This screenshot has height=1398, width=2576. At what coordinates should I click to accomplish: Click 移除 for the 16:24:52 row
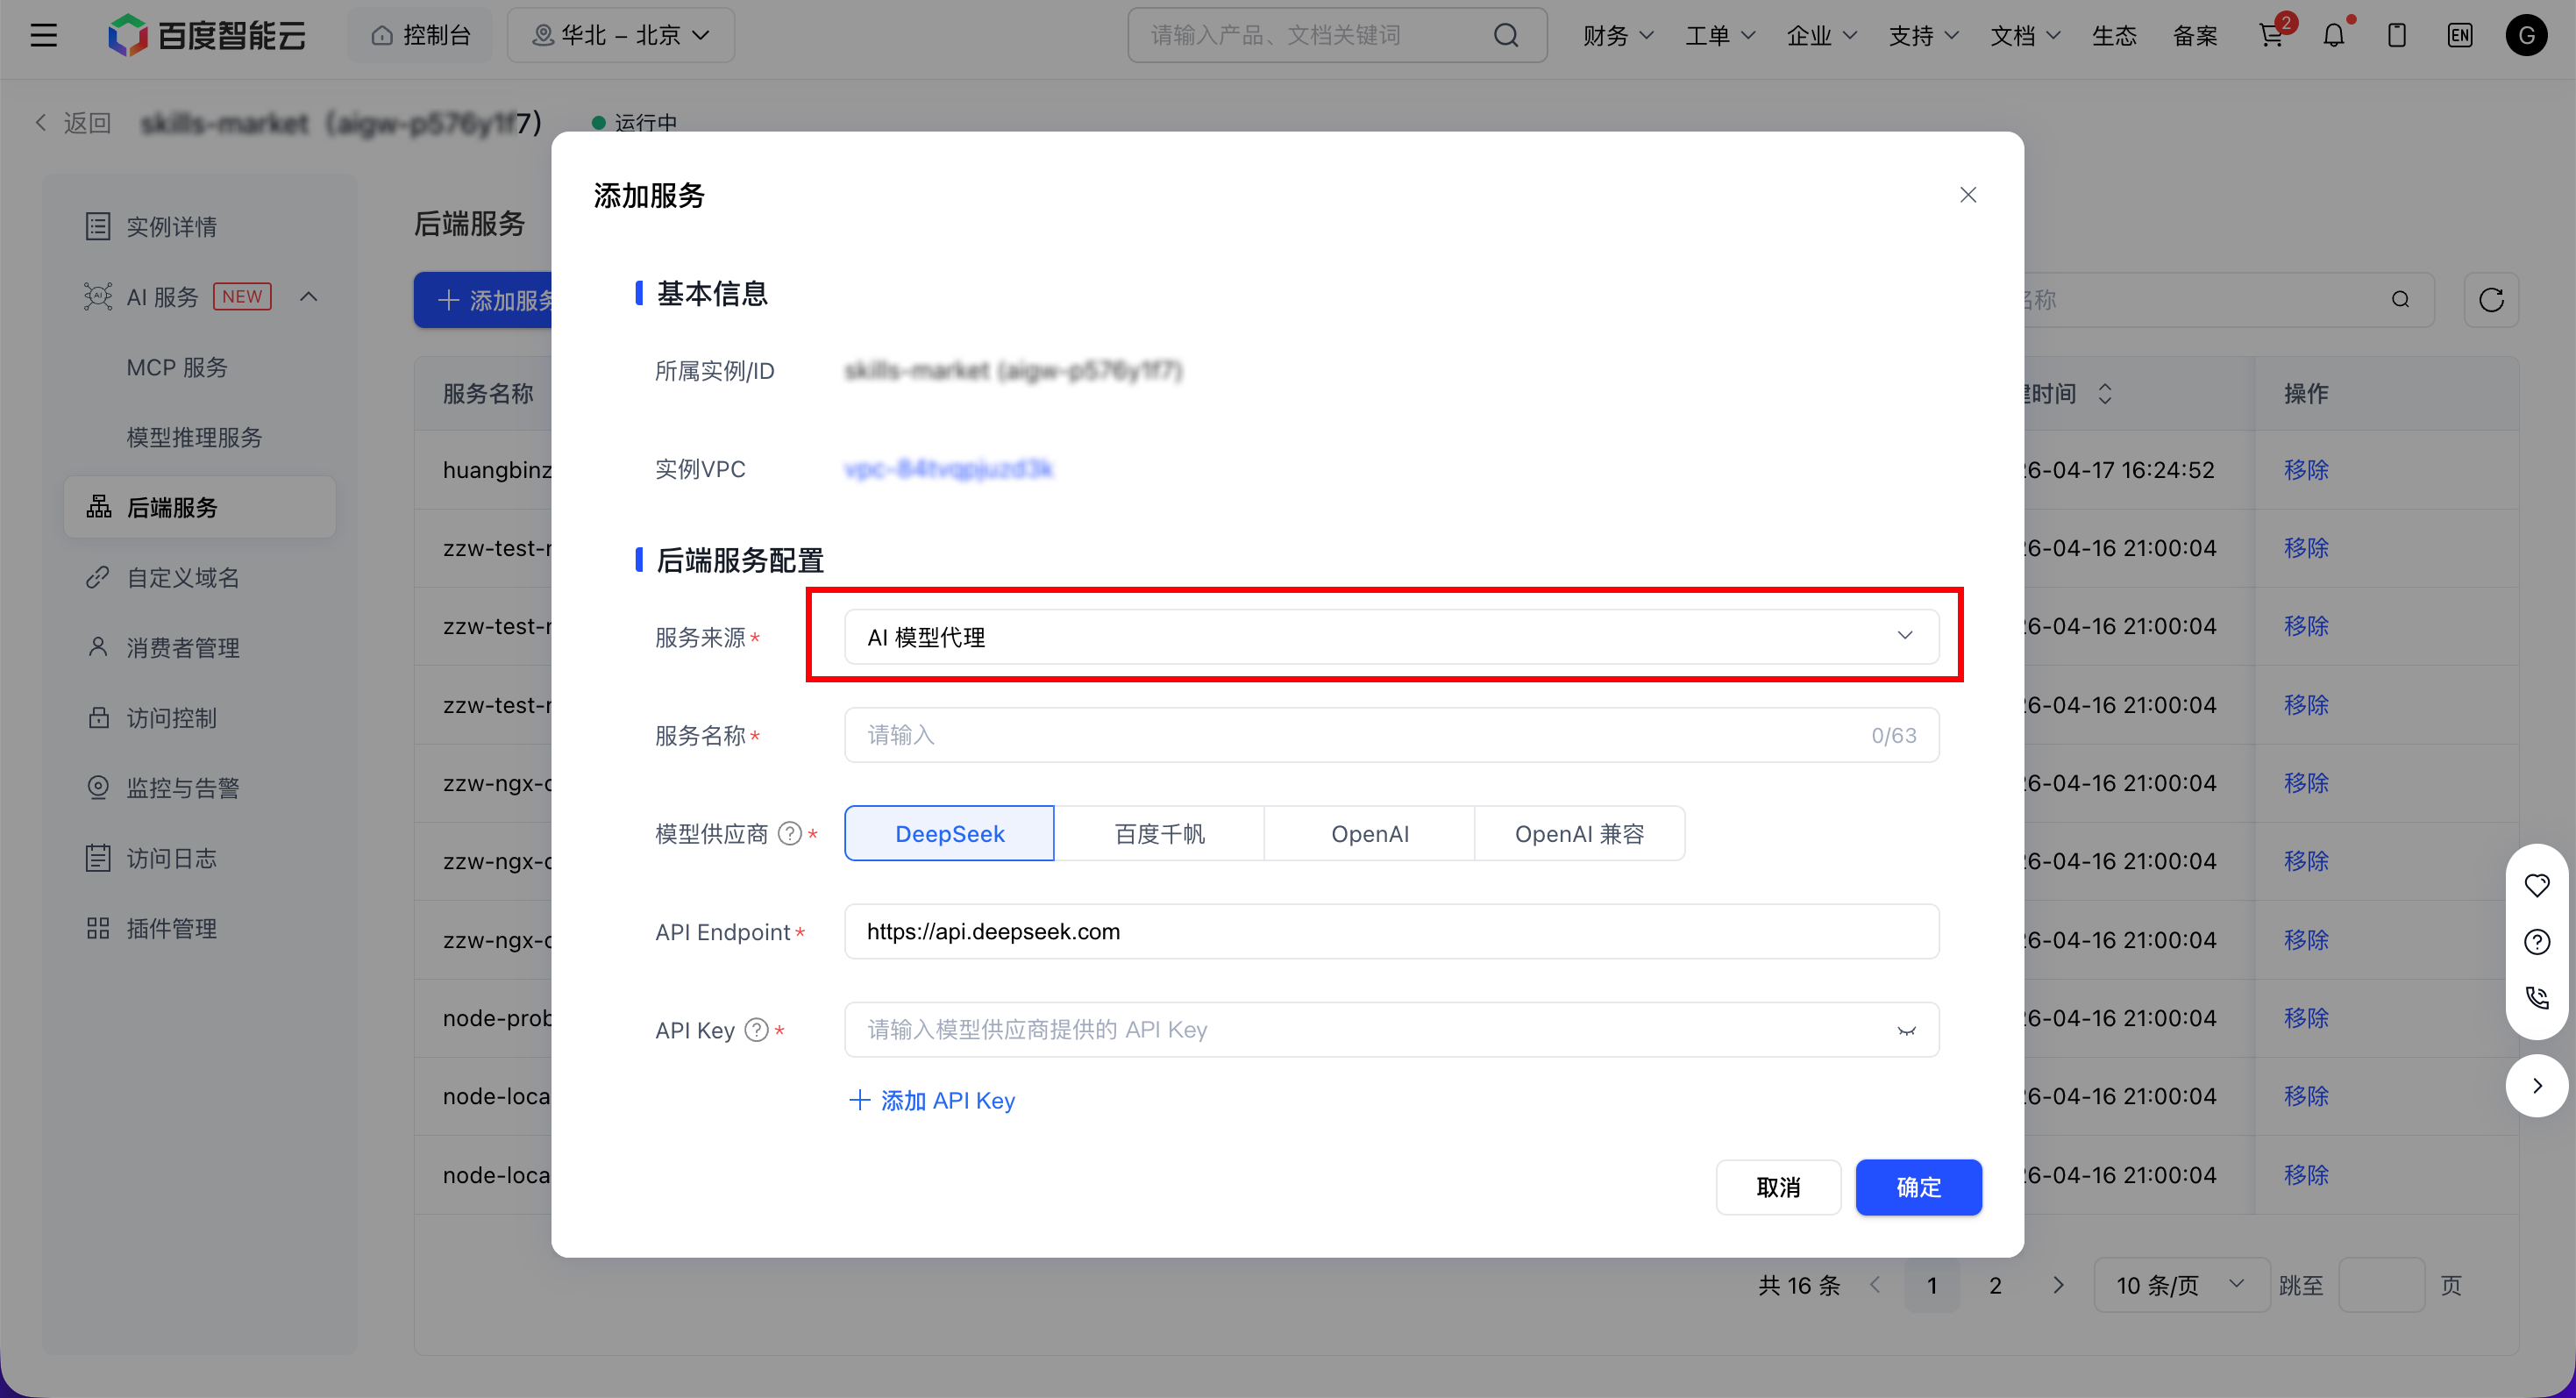tap(2306, 470)
